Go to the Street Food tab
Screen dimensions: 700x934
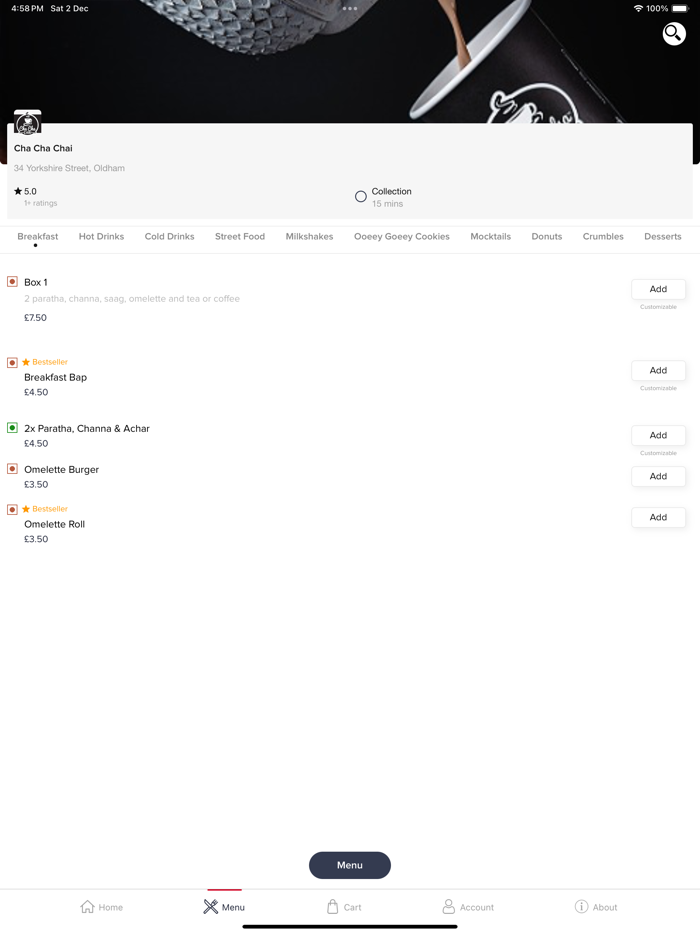(x=239, y=236)
